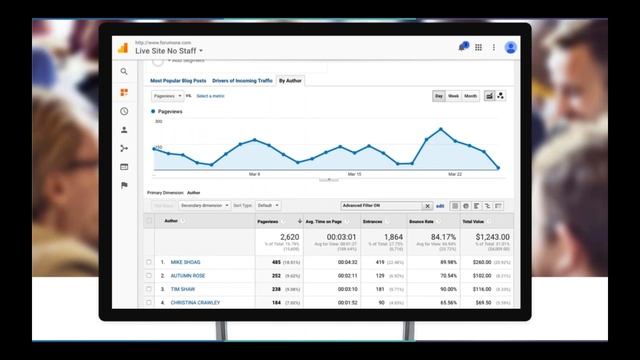Sort by the Total Value column header
This screenshot has width=640, height=360.
(473, 222)
